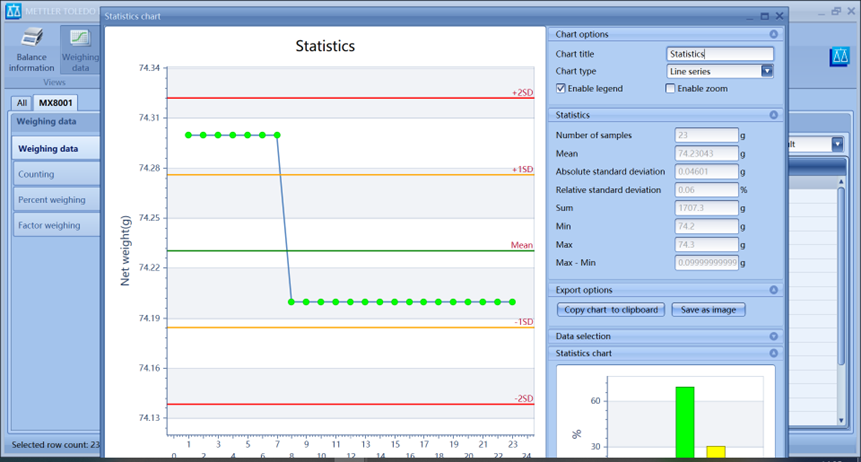Click the Mean line label
This screenshot has width=861, height=462.
[522, 245]
